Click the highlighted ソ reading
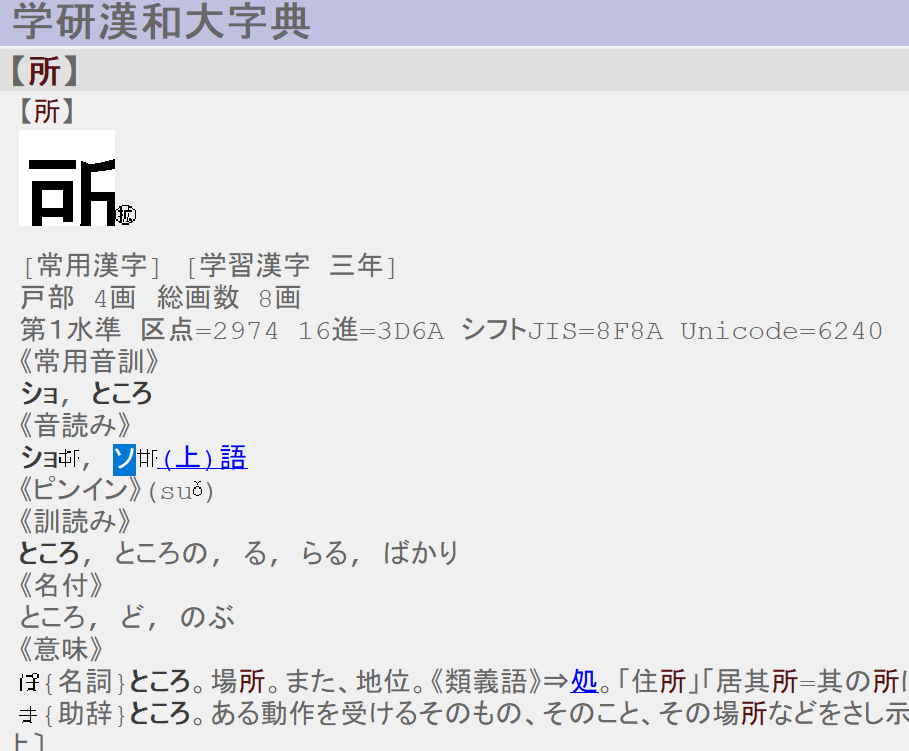Screen dimensions: 909x751 [x=124, y=459]
